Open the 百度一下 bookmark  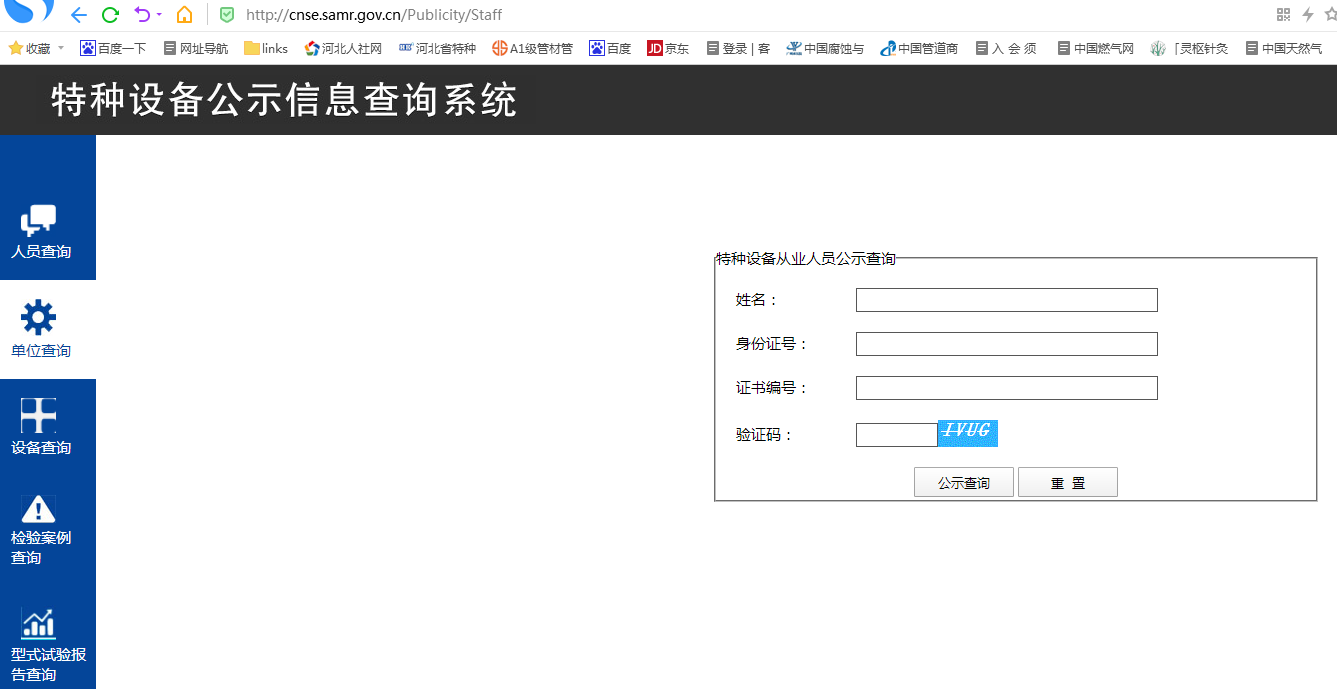(113, 48)
